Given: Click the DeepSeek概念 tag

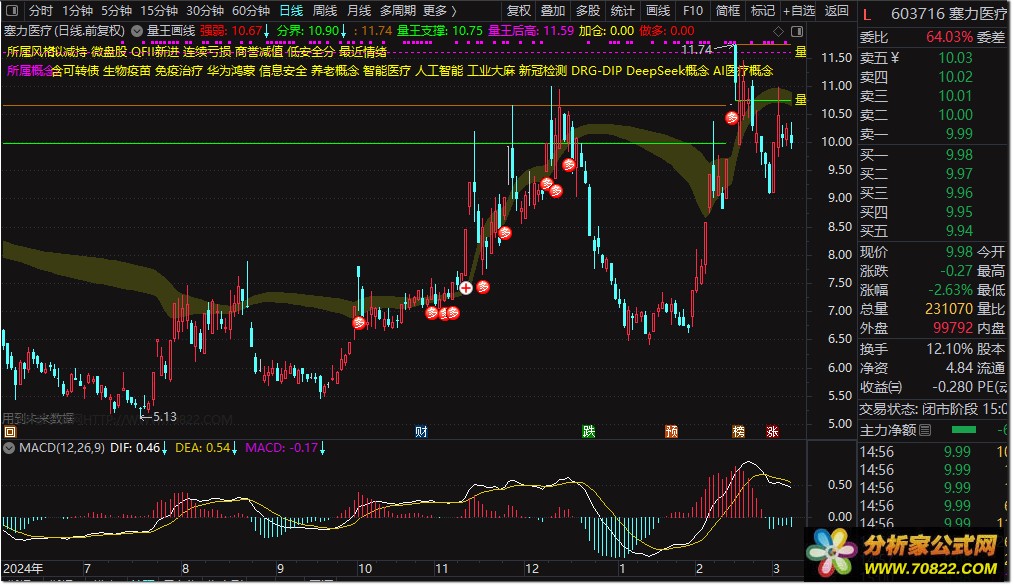Looking at the screenshot, I should [667, 70].
